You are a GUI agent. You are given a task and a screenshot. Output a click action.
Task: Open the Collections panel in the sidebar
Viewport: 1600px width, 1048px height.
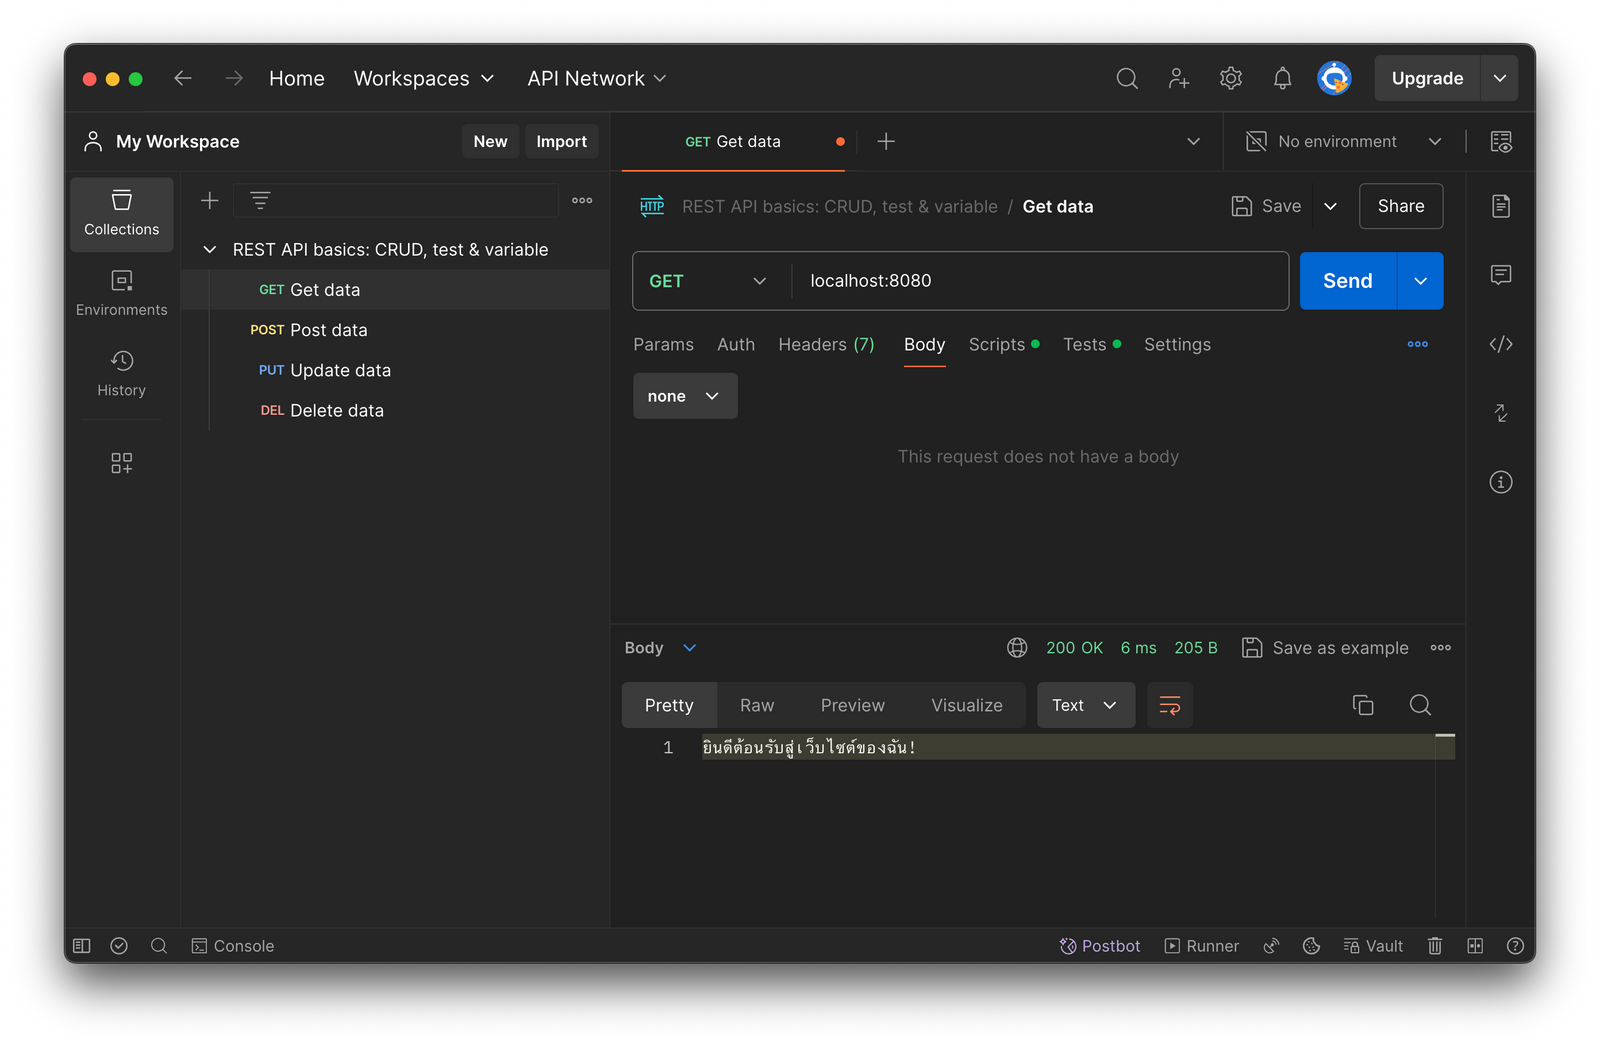click(x=121, y=214)
